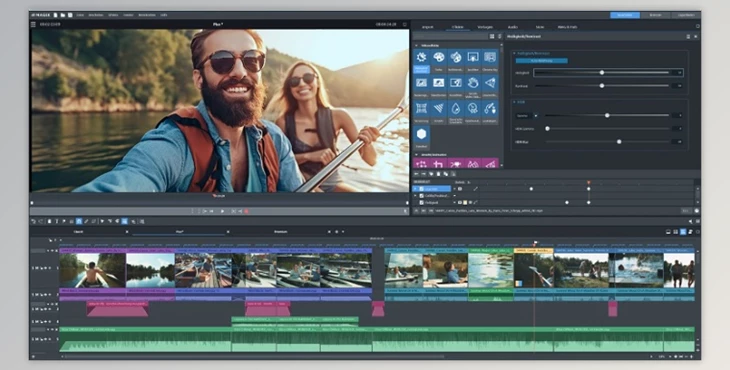This screenshot has width=730, height=370.
Task: Expand the first keyframe row tree arrow
Action: click(416, 189)
